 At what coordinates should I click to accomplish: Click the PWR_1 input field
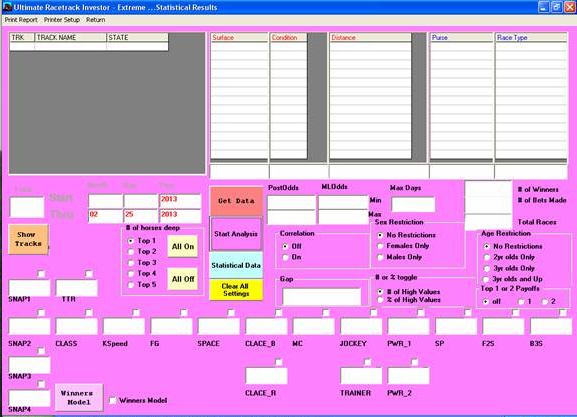(408, 327)
